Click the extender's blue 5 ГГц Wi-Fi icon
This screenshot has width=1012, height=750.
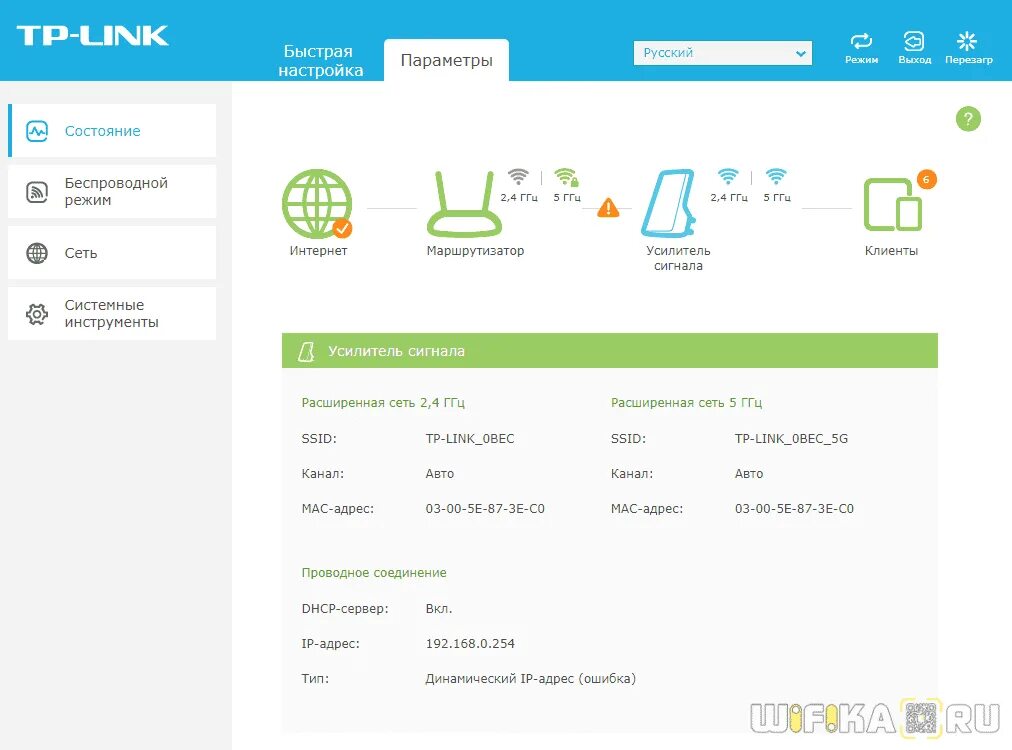[776, 176]
